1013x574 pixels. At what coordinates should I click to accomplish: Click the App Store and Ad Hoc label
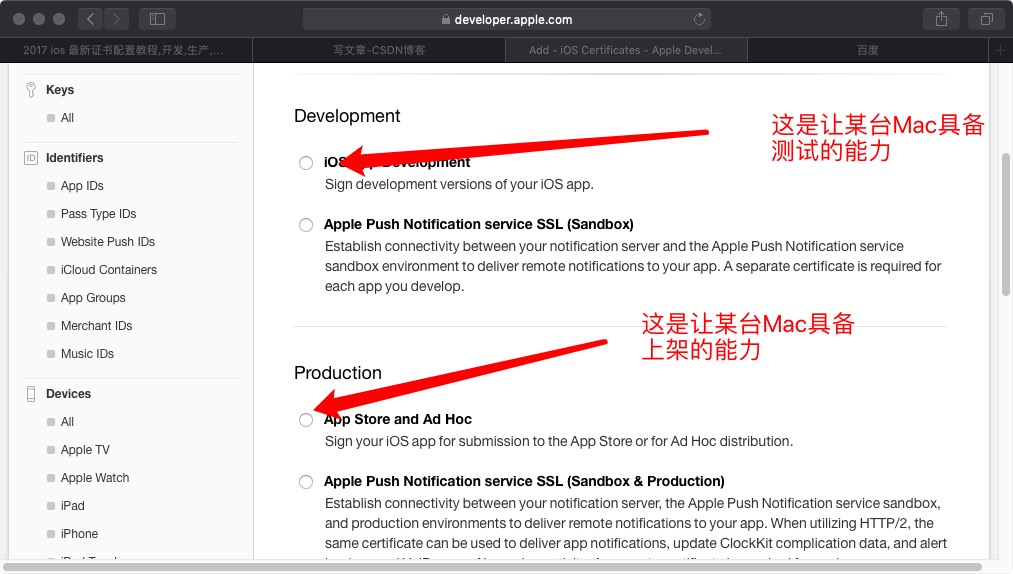[x=398, y=420]
